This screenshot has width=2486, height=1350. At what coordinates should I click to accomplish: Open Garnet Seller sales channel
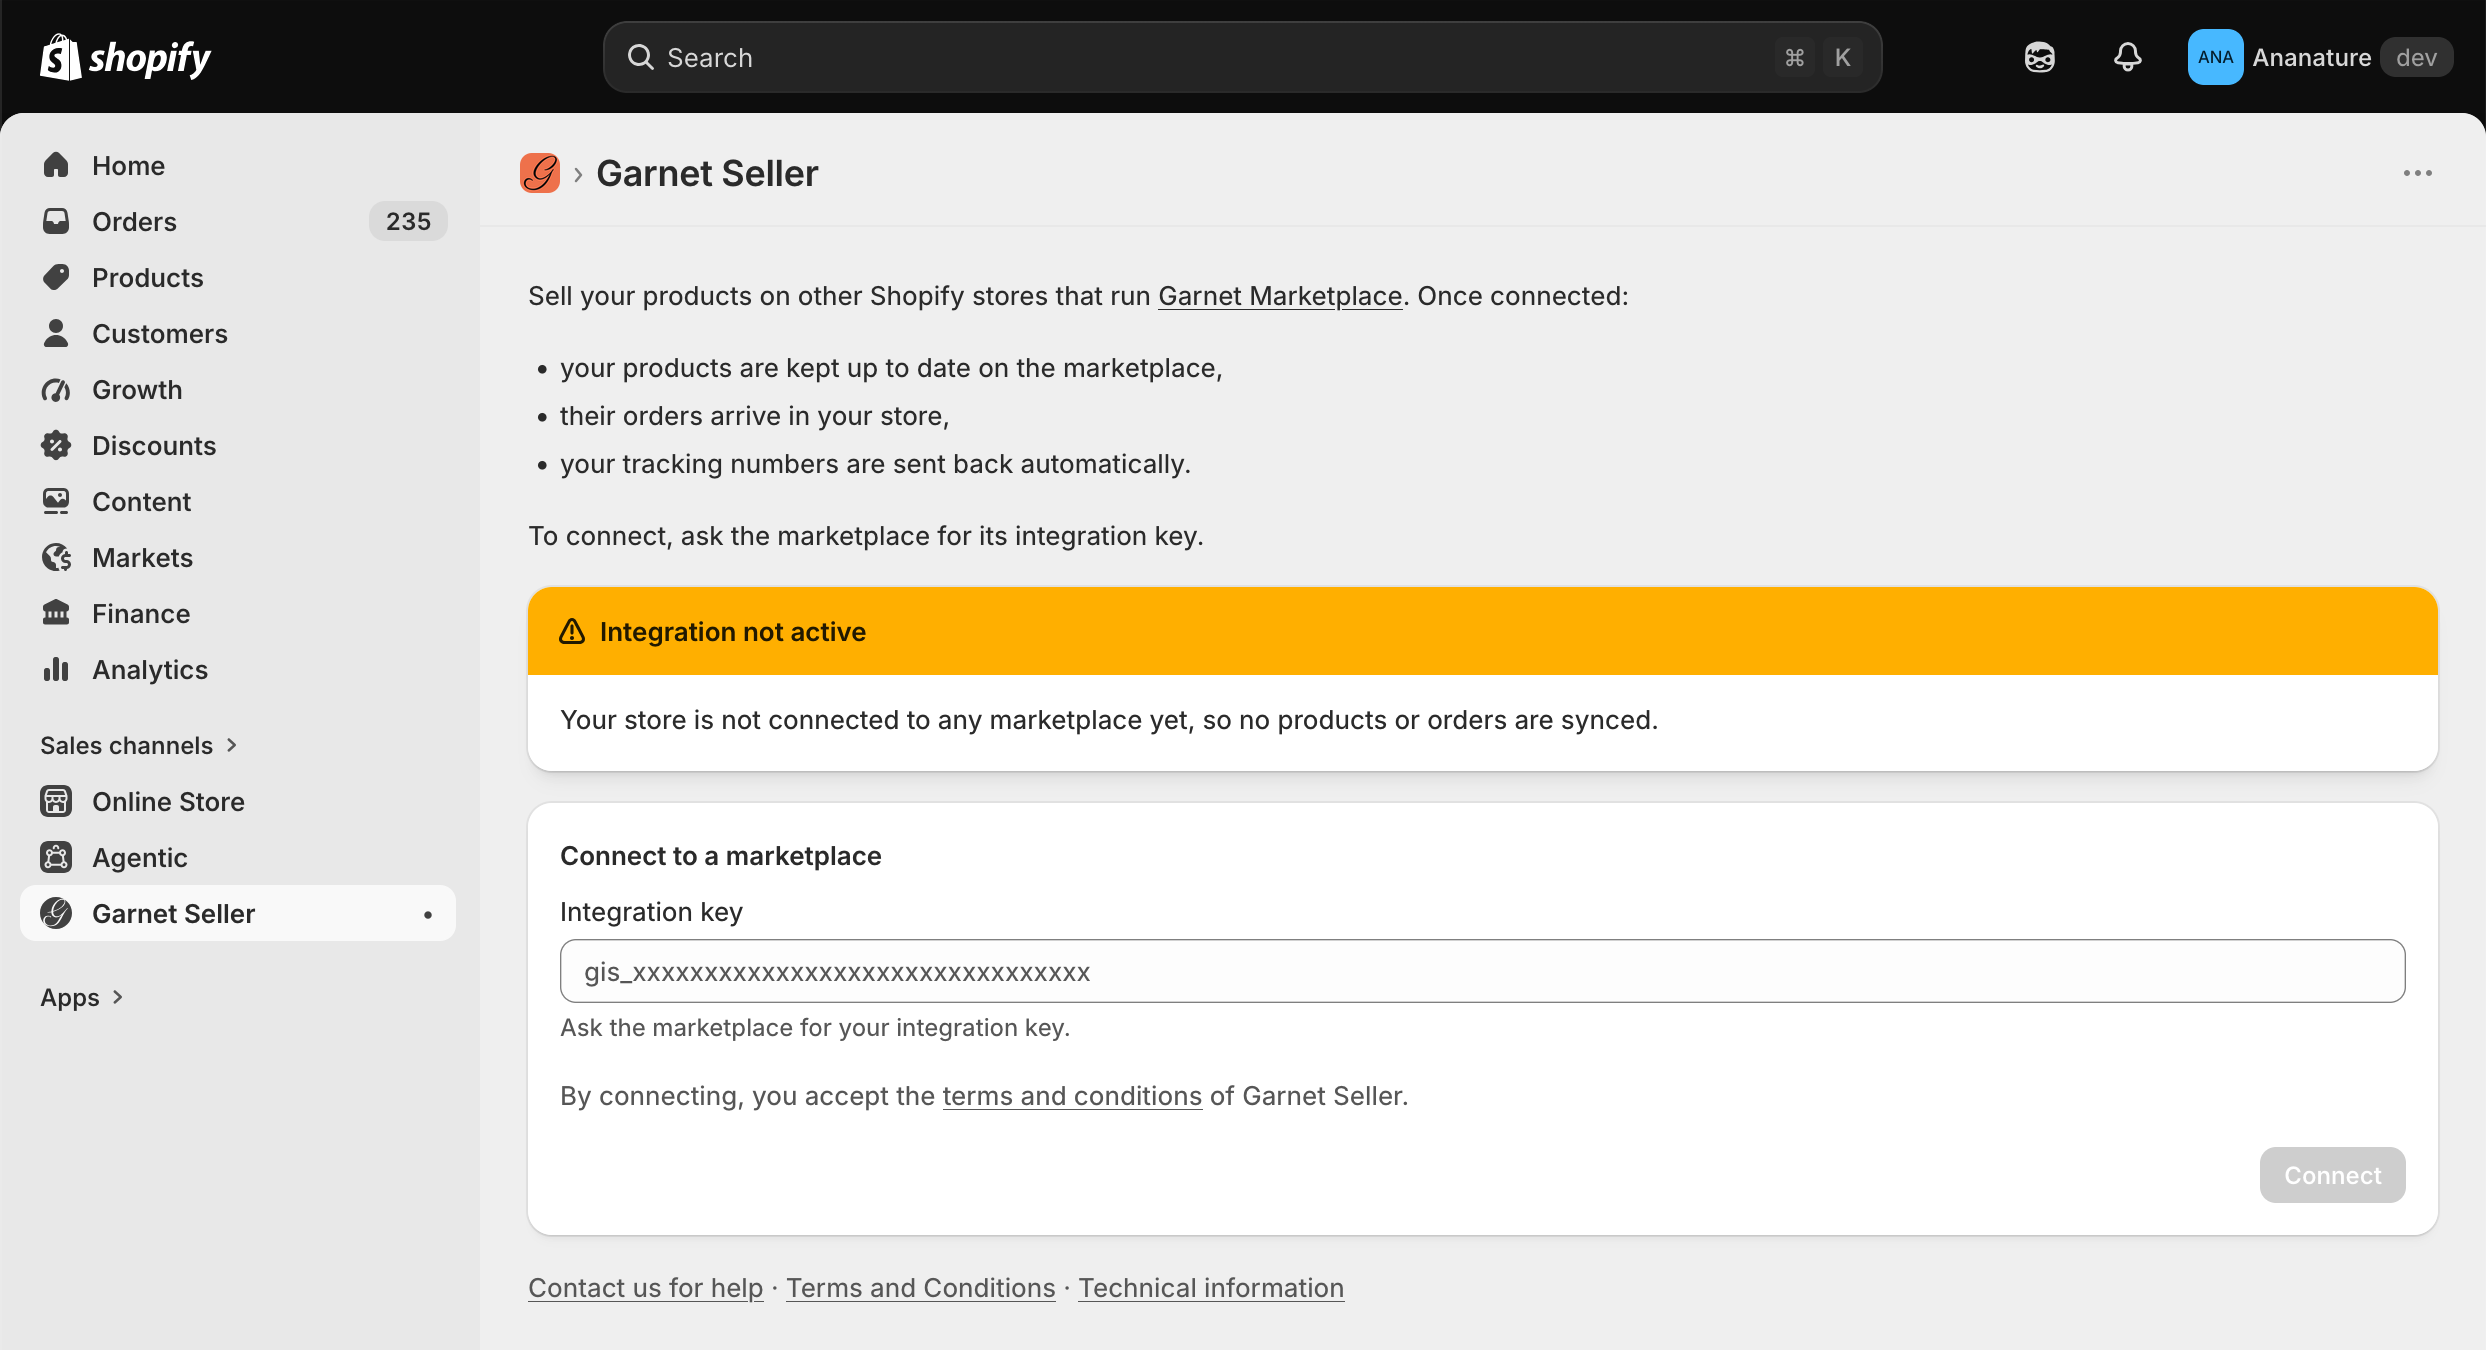238,913
